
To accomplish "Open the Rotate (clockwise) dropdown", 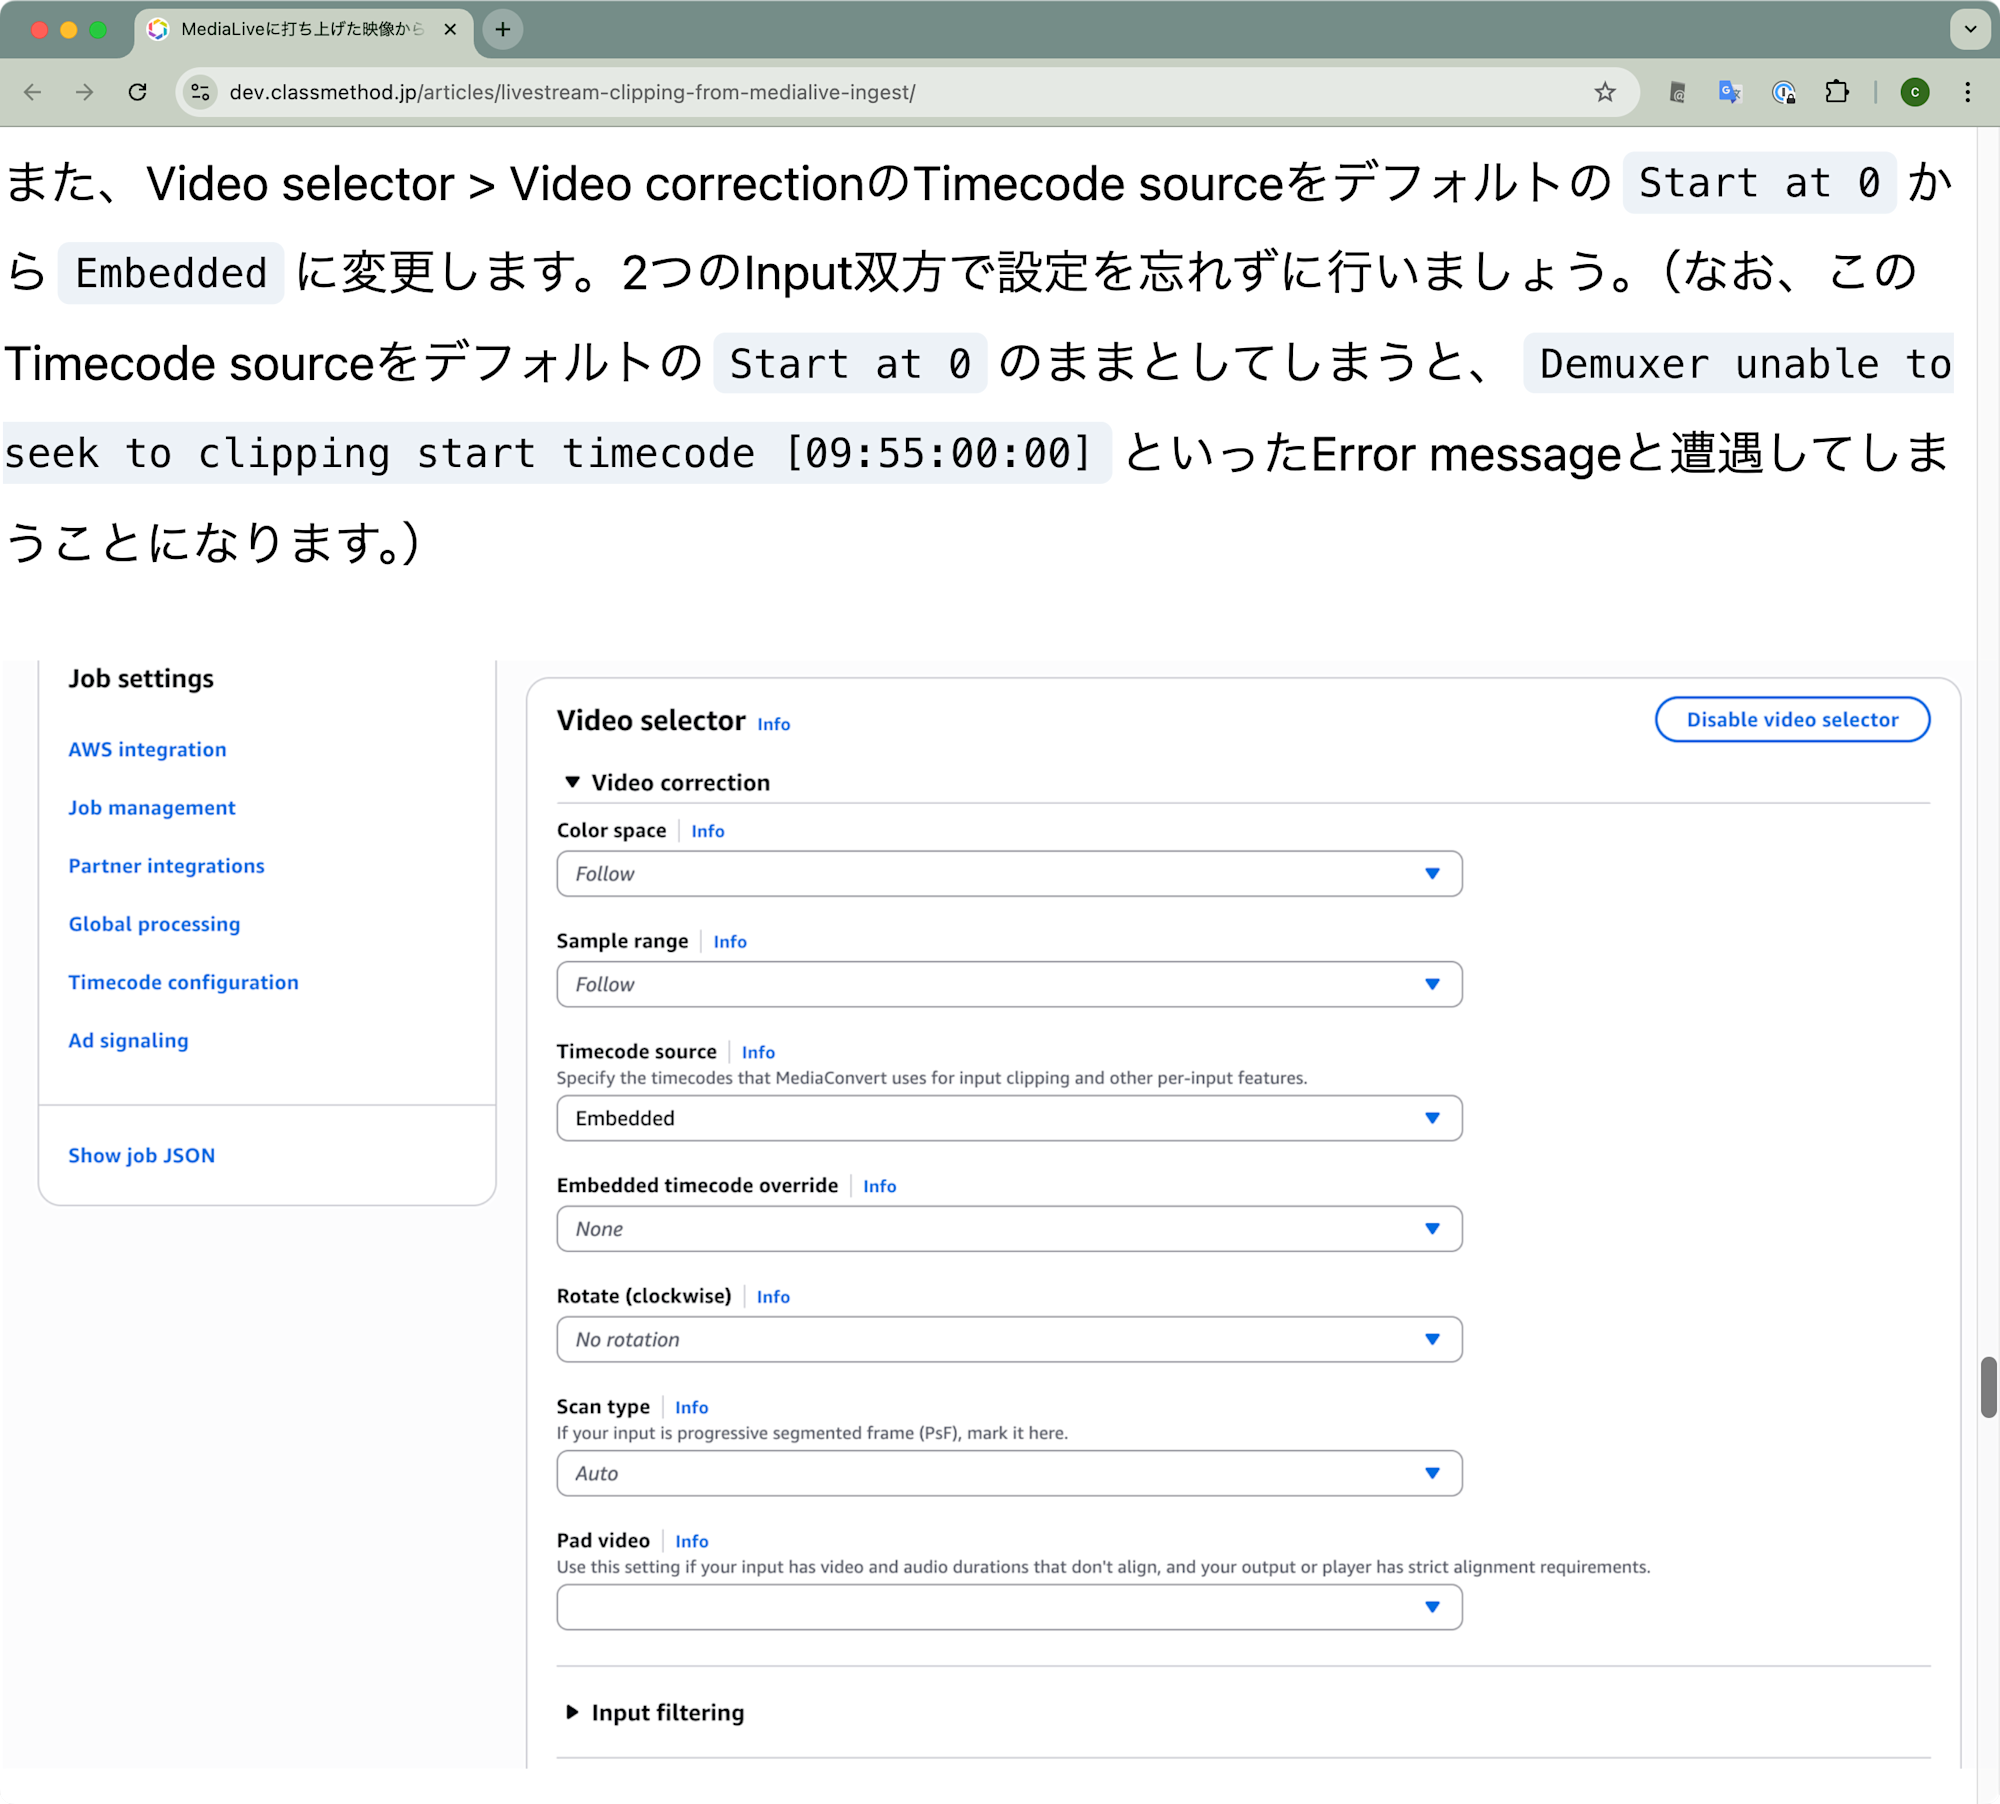I will [1009, 1340].
